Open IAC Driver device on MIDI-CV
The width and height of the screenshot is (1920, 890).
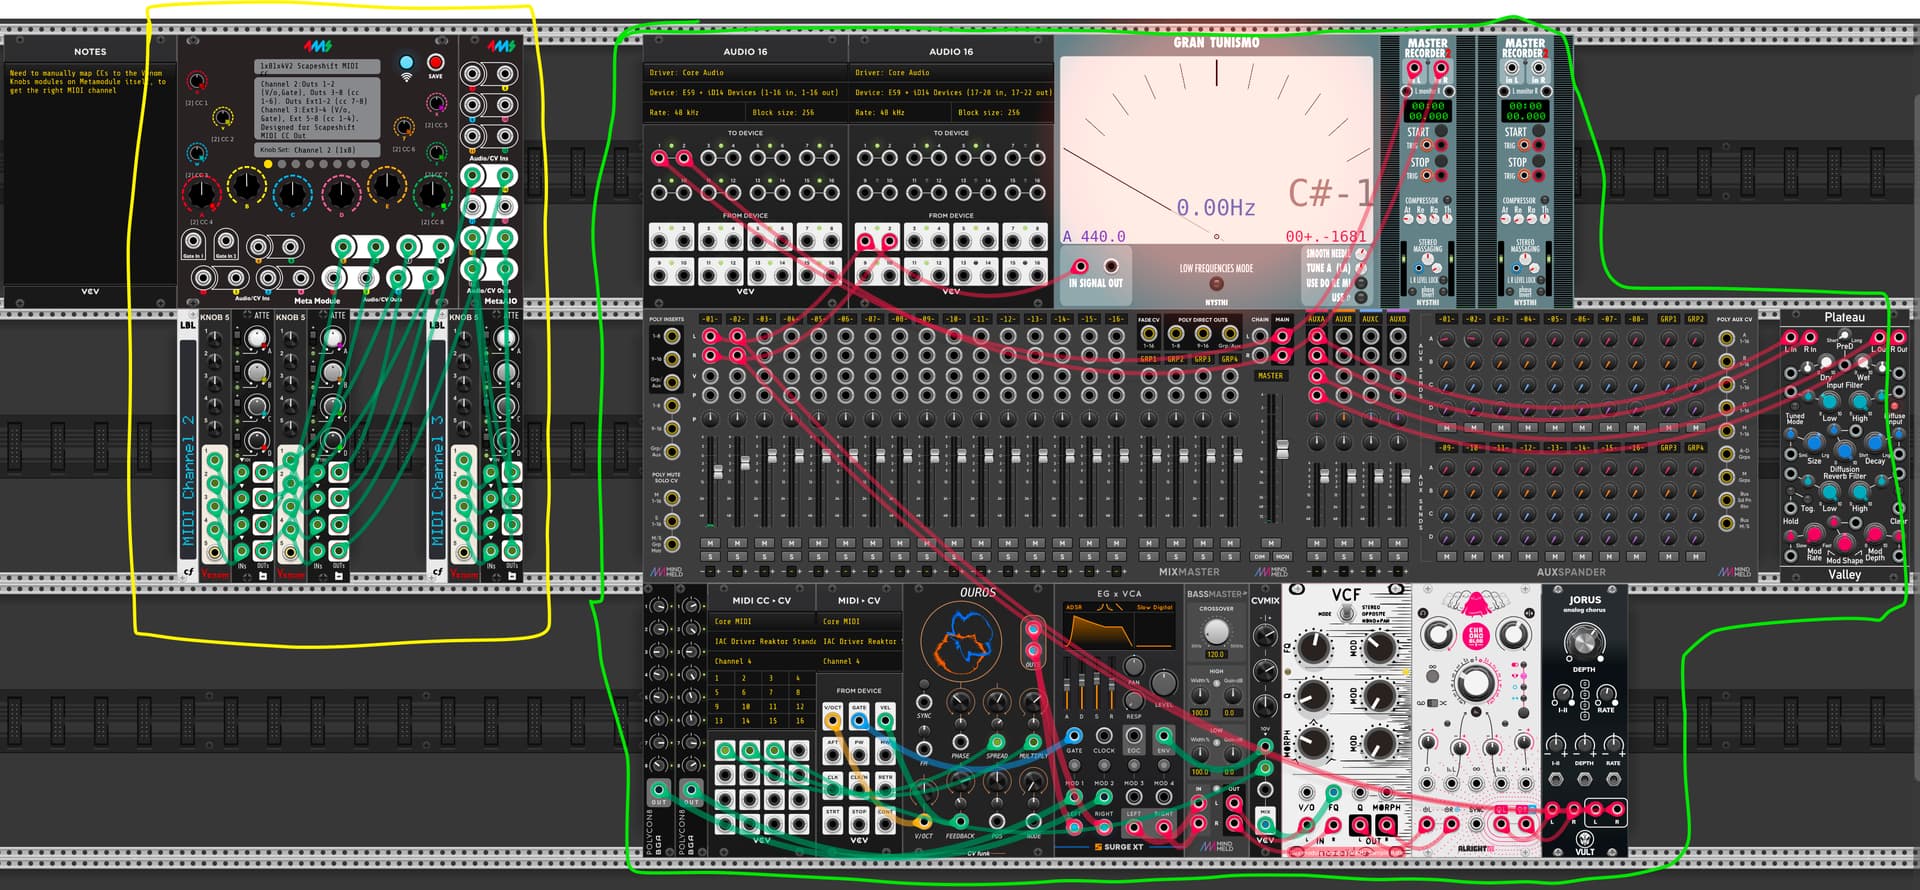point(860,641)
